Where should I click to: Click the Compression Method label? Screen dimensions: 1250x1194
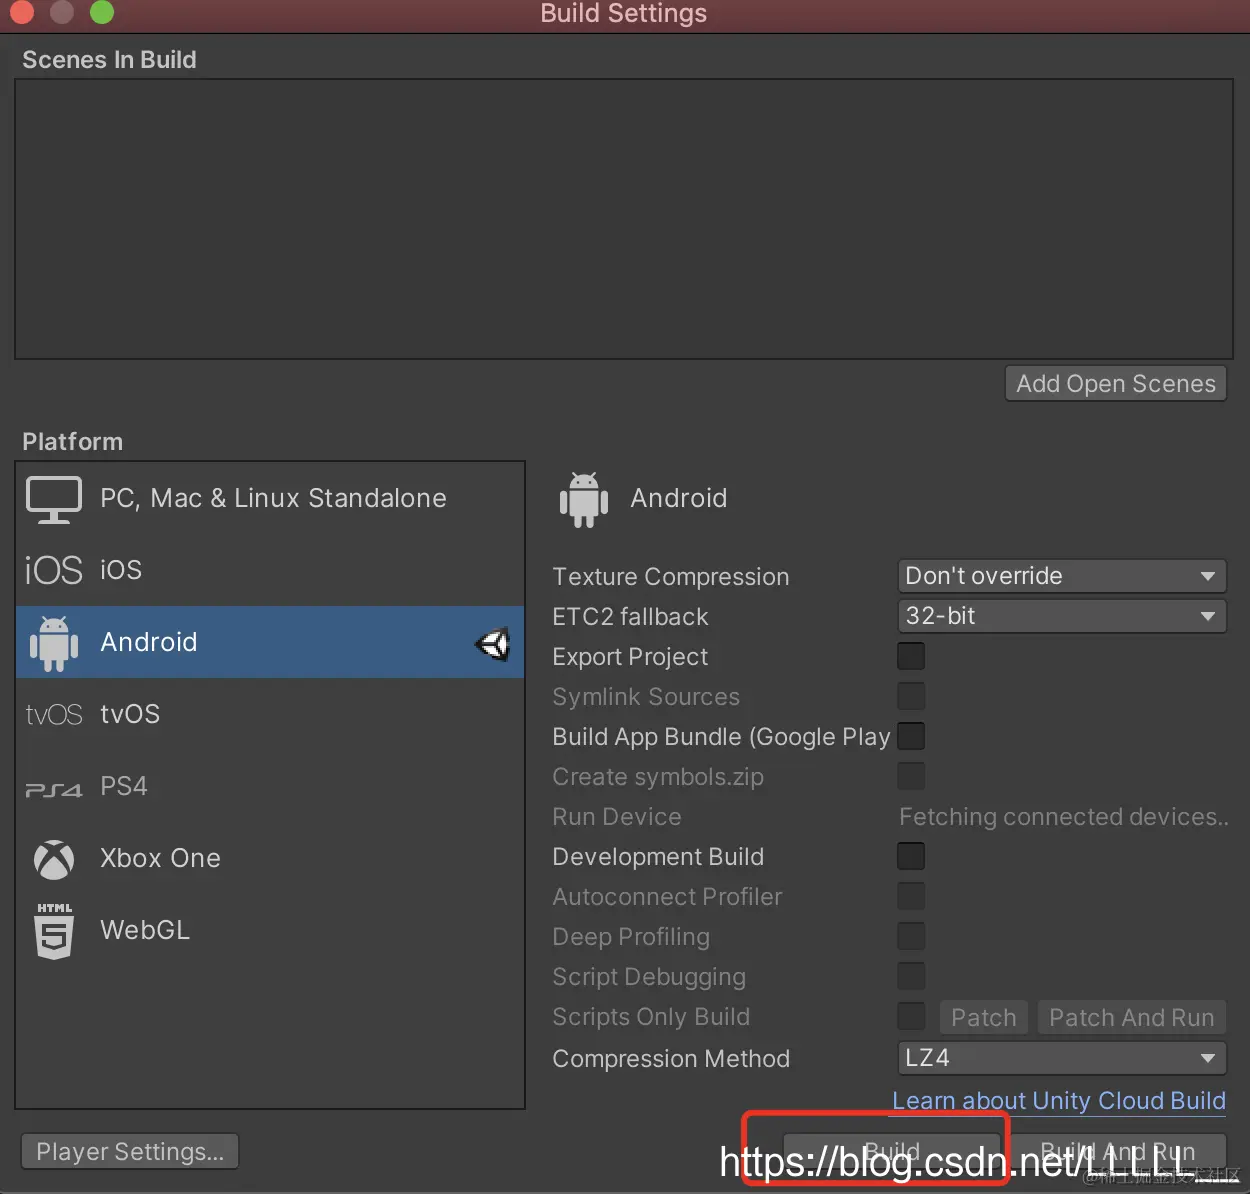[671, 1059]
